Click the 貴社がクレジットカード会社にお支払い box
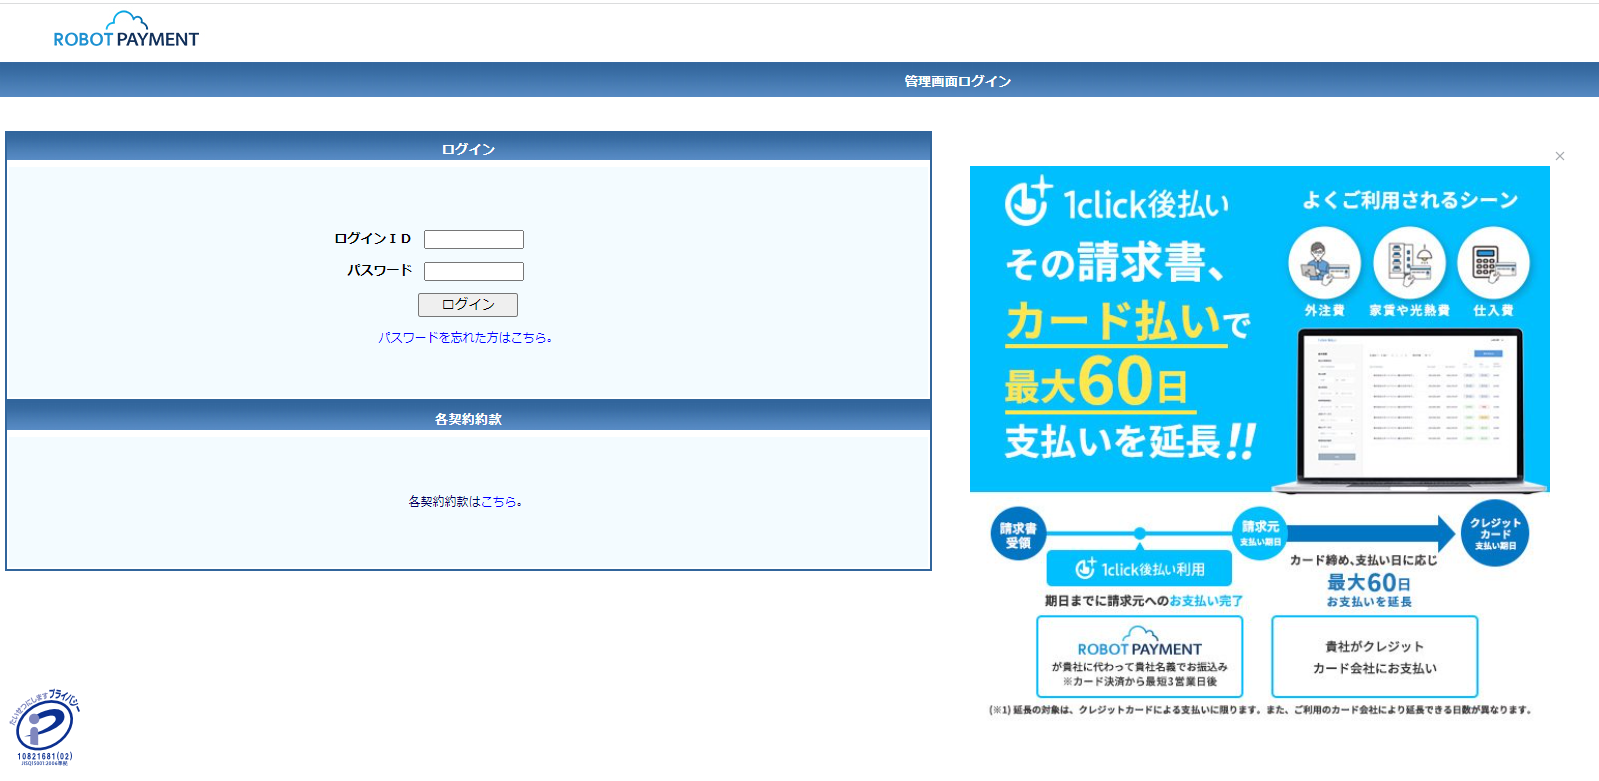Viewport: 1599px width, 781px height. tap(1375, 656)
